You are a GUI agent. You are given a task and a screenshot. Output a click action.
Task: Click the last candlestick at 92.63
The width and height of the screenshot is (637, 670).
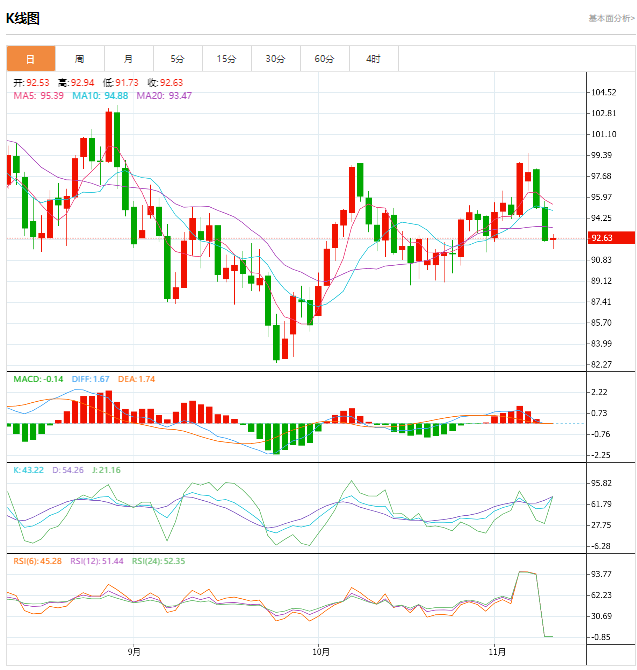pyautogui.click(x=553, y=239)
